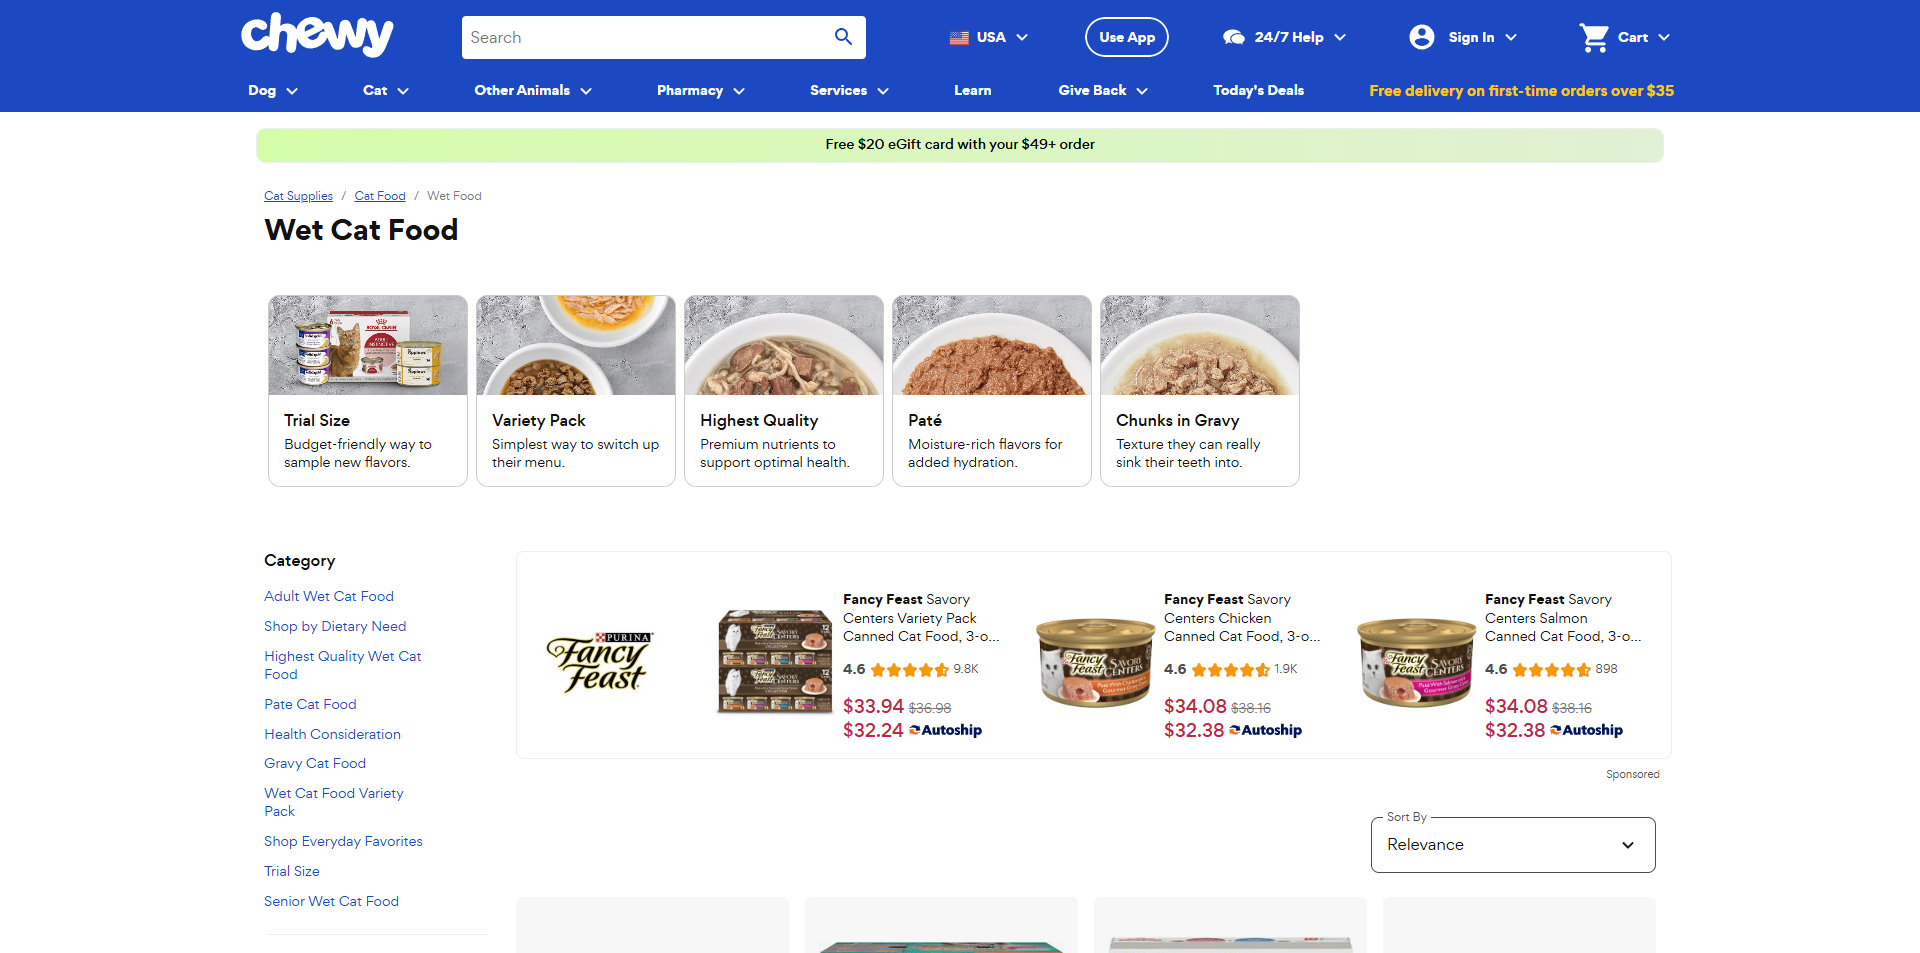The image size is (1920, 953).
Task: Open the Sort By Relevance dropdown
Action: (1513, 845)
